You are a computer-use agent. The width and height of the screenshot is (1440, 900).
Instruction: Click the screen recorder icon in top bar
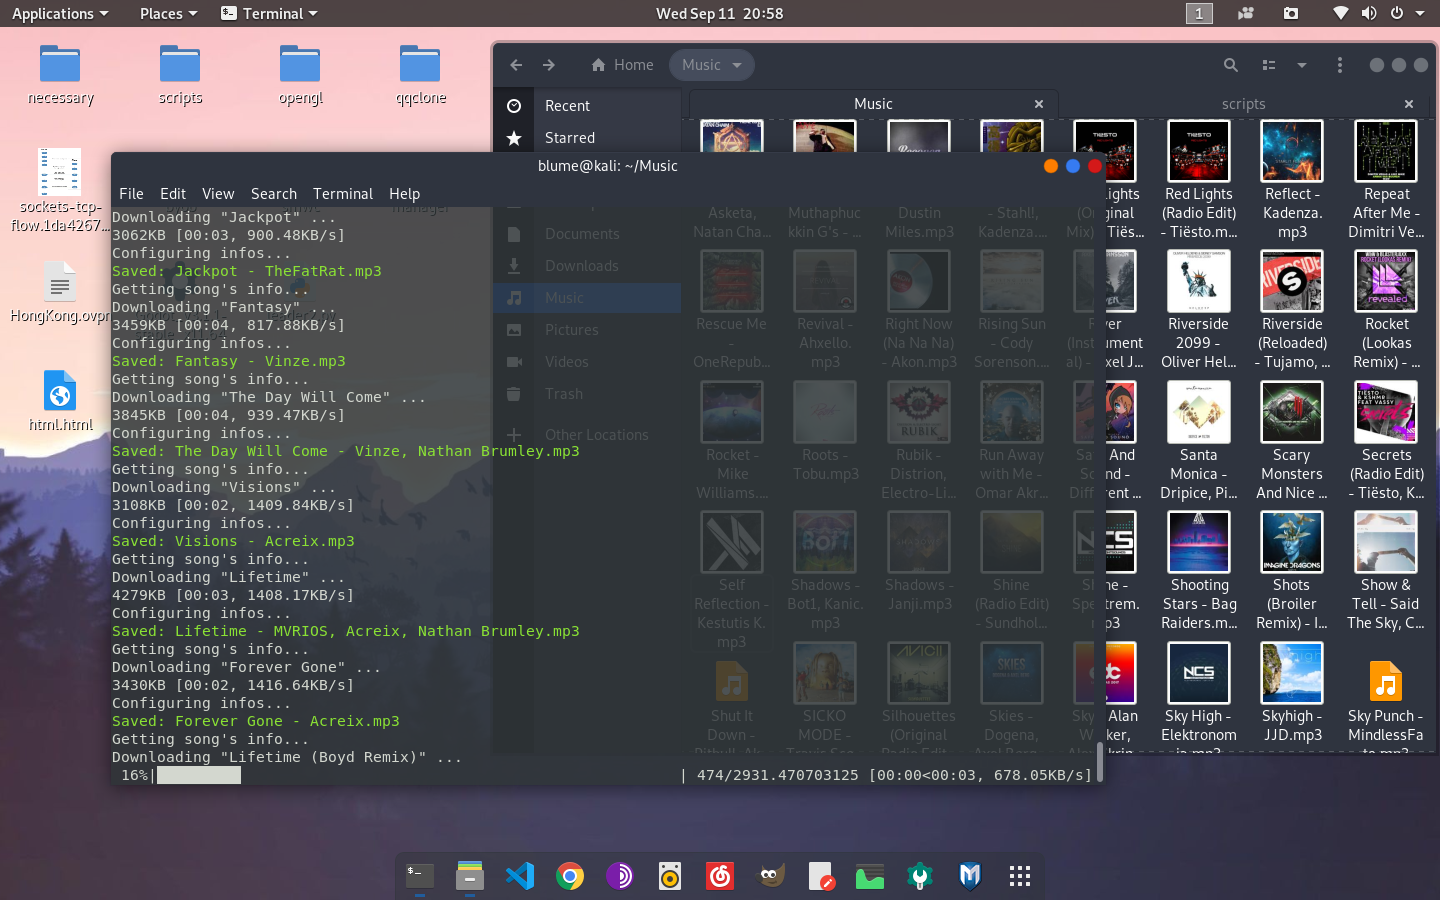[1246, 13]
